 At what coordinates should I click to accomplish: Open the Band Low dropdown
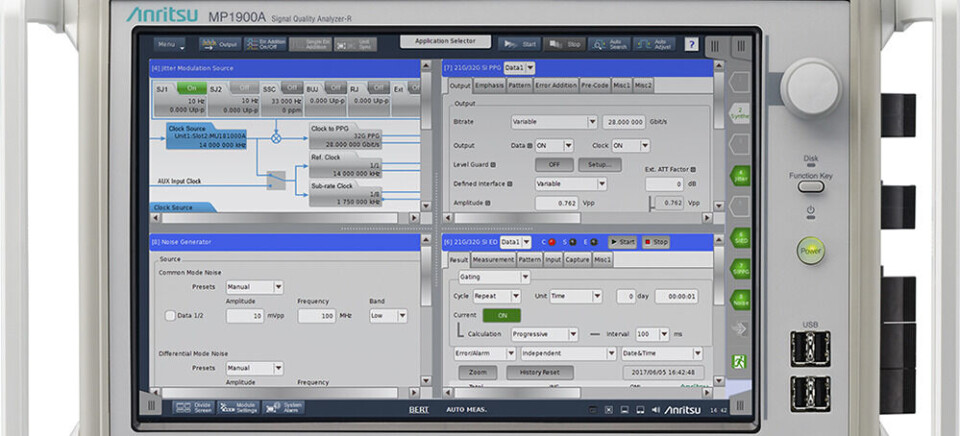coord(388,316)
